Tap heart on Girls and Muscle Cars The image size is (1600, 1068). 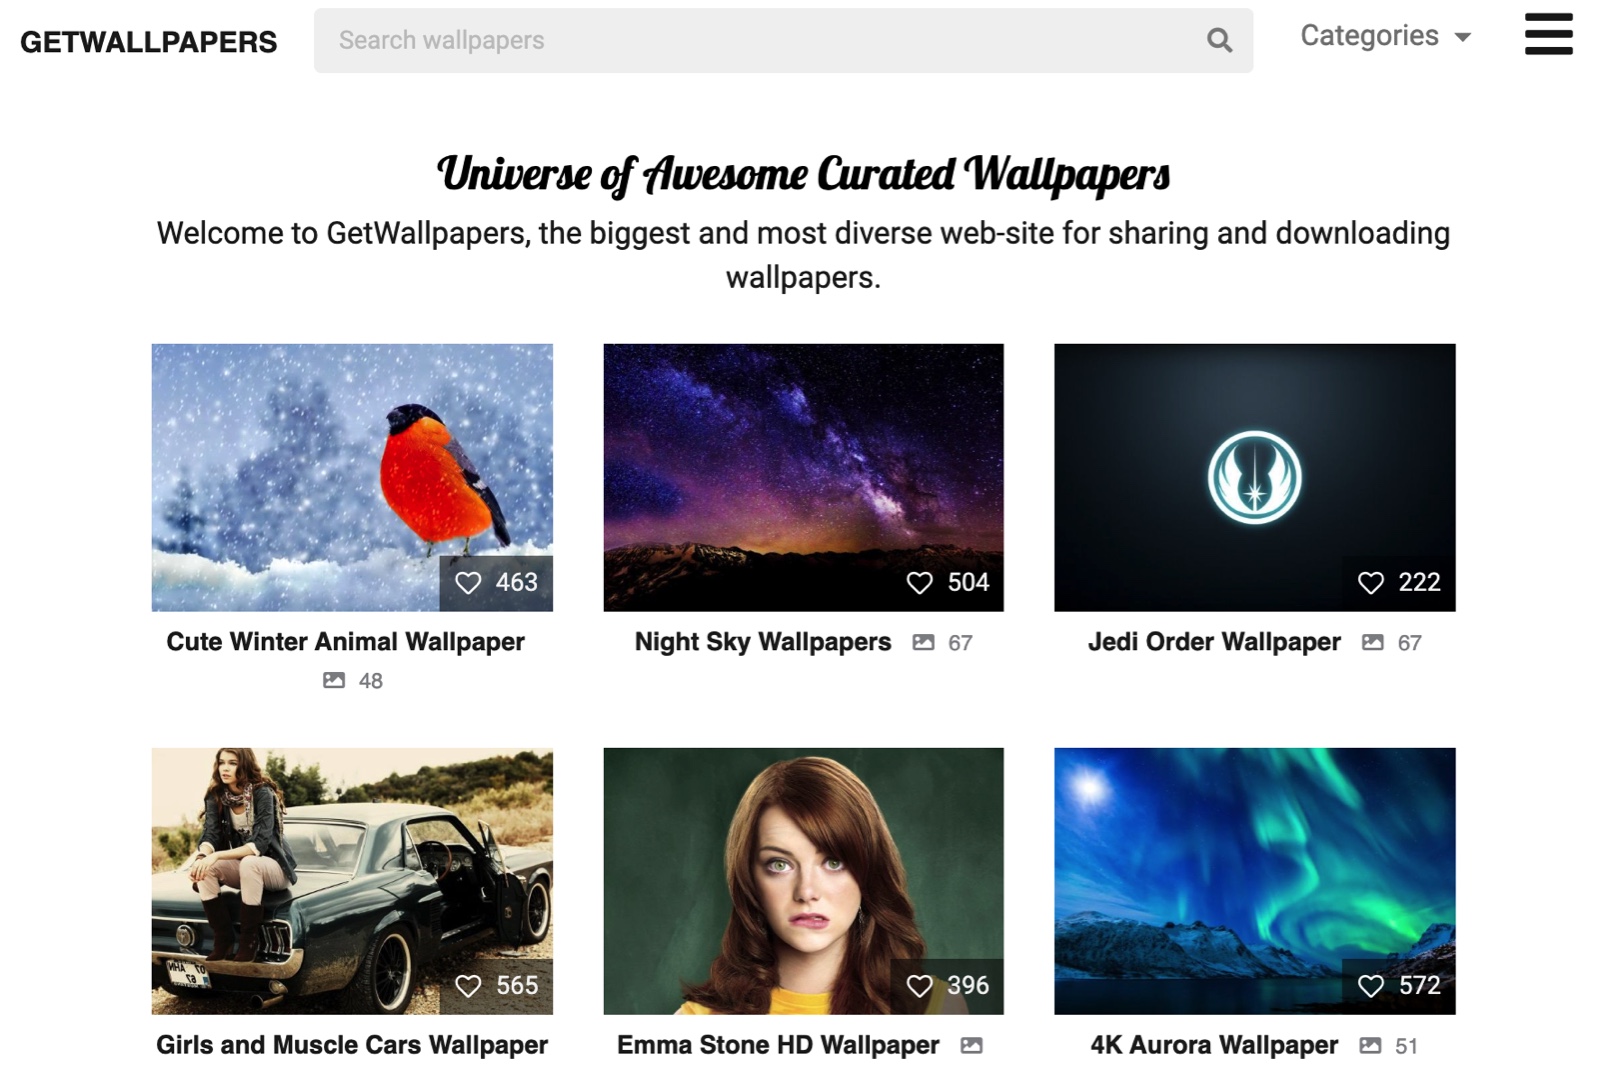click(468, 986)
